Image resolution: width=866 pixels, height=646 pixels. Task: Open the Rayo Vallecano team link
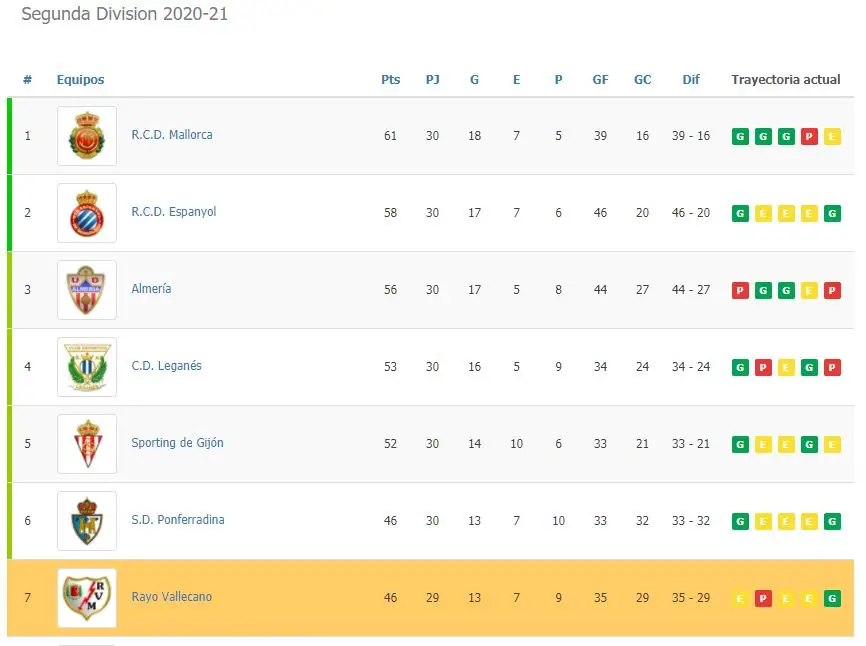click(x=172, y=597)
